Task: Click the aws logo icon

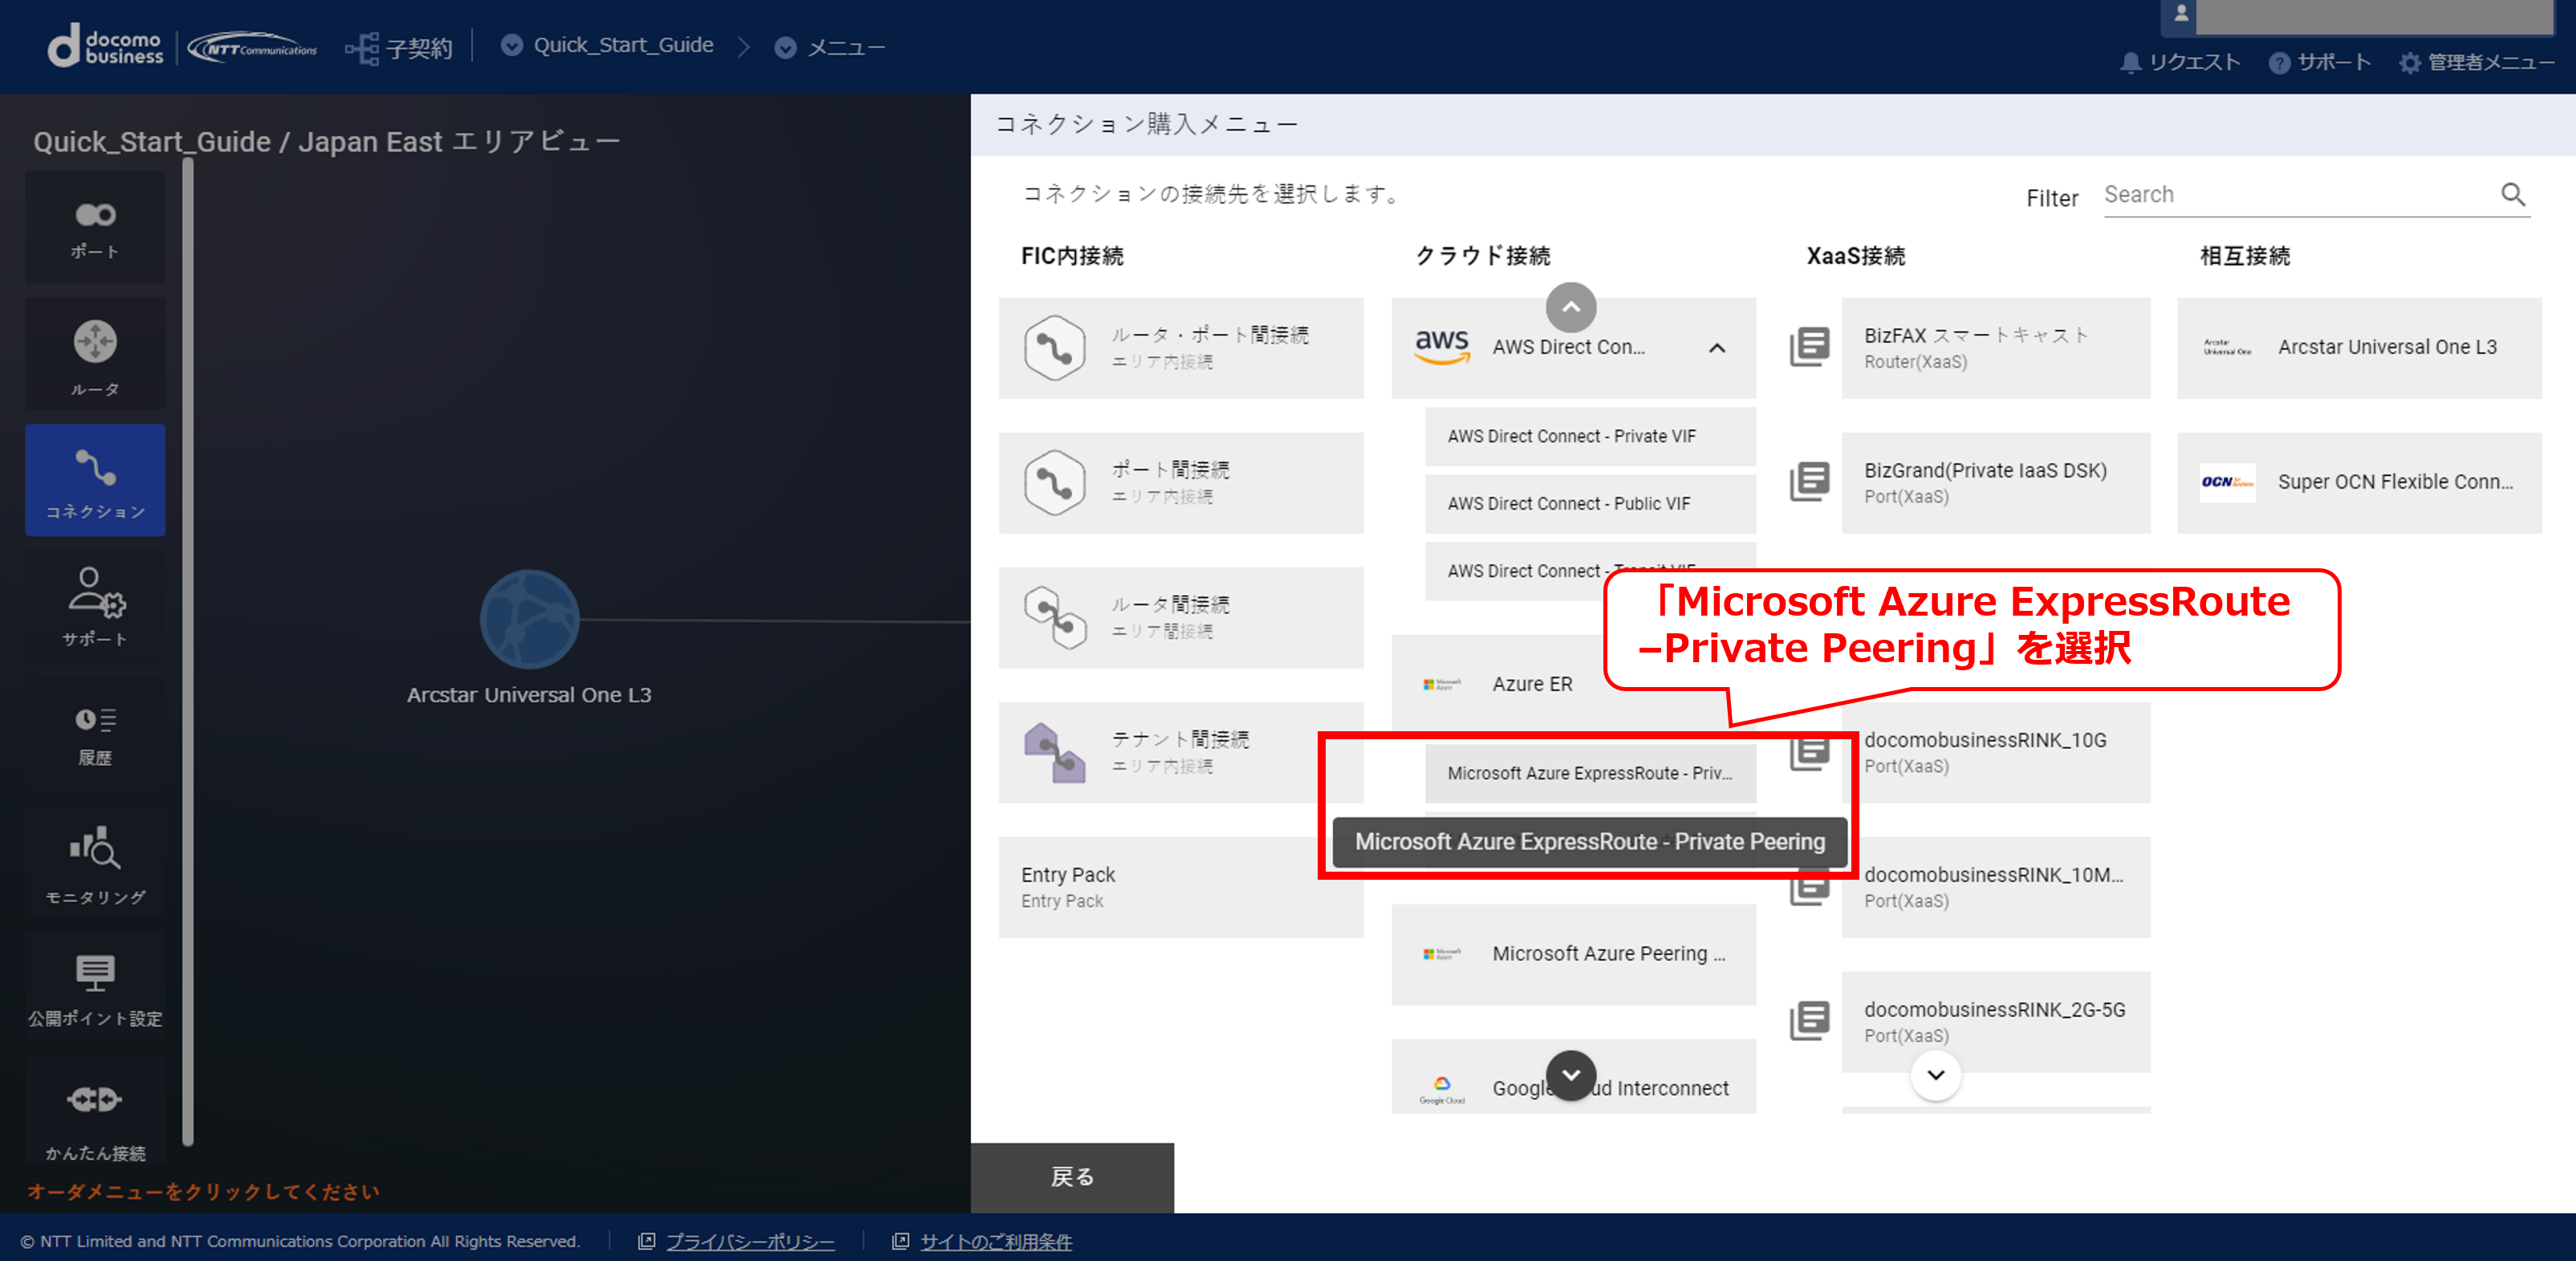Action: point(1441,347)
